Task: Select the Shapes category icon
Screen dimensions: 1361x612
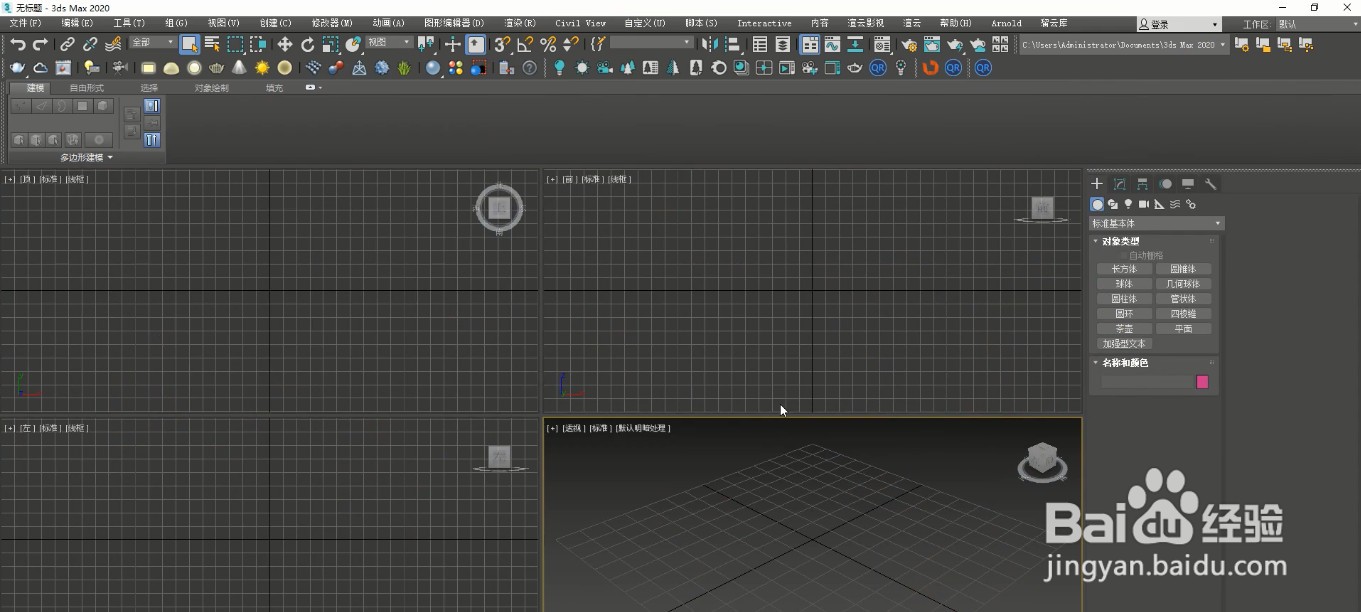Action: [x=1112, y=204]
